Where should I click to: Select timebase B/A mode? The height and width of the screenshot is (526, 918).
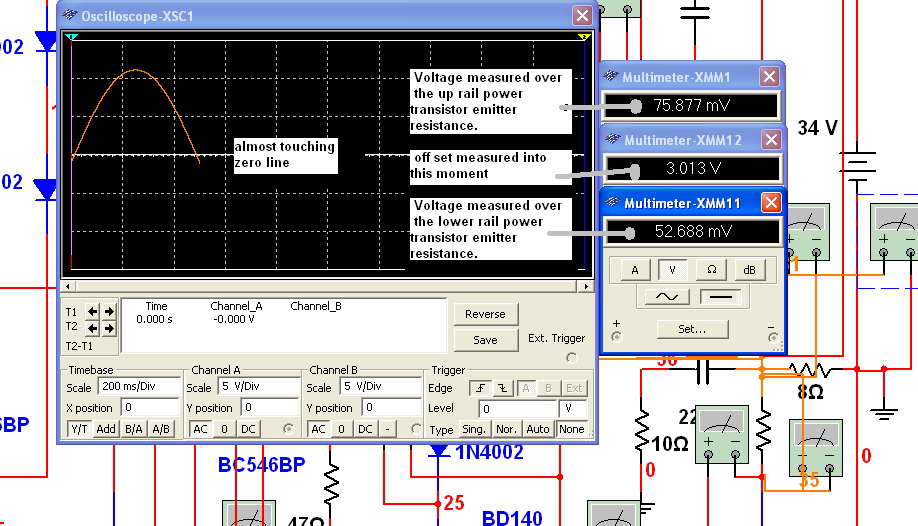pos(133,429)
